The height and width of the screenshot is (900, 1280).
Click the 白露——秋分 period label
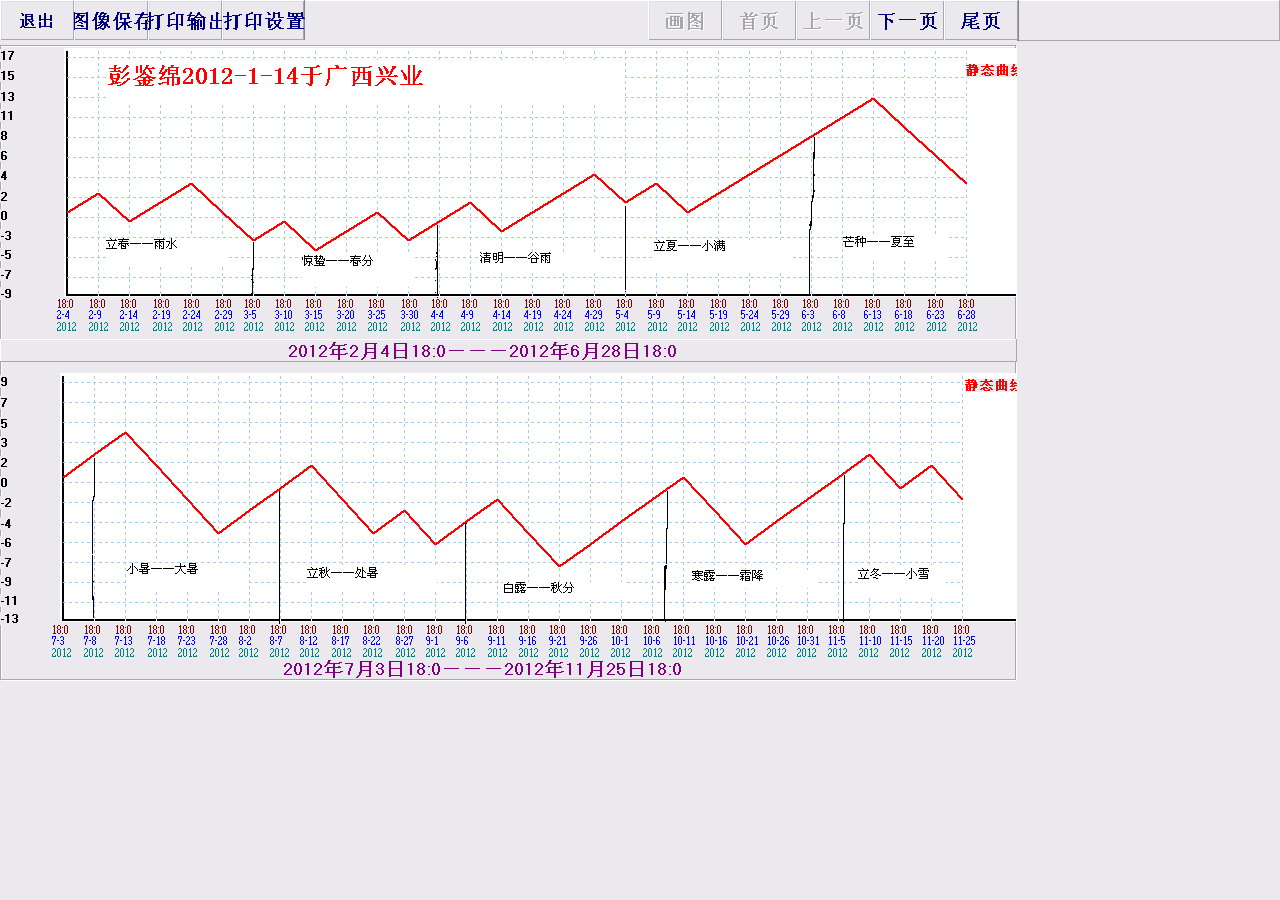538,588
